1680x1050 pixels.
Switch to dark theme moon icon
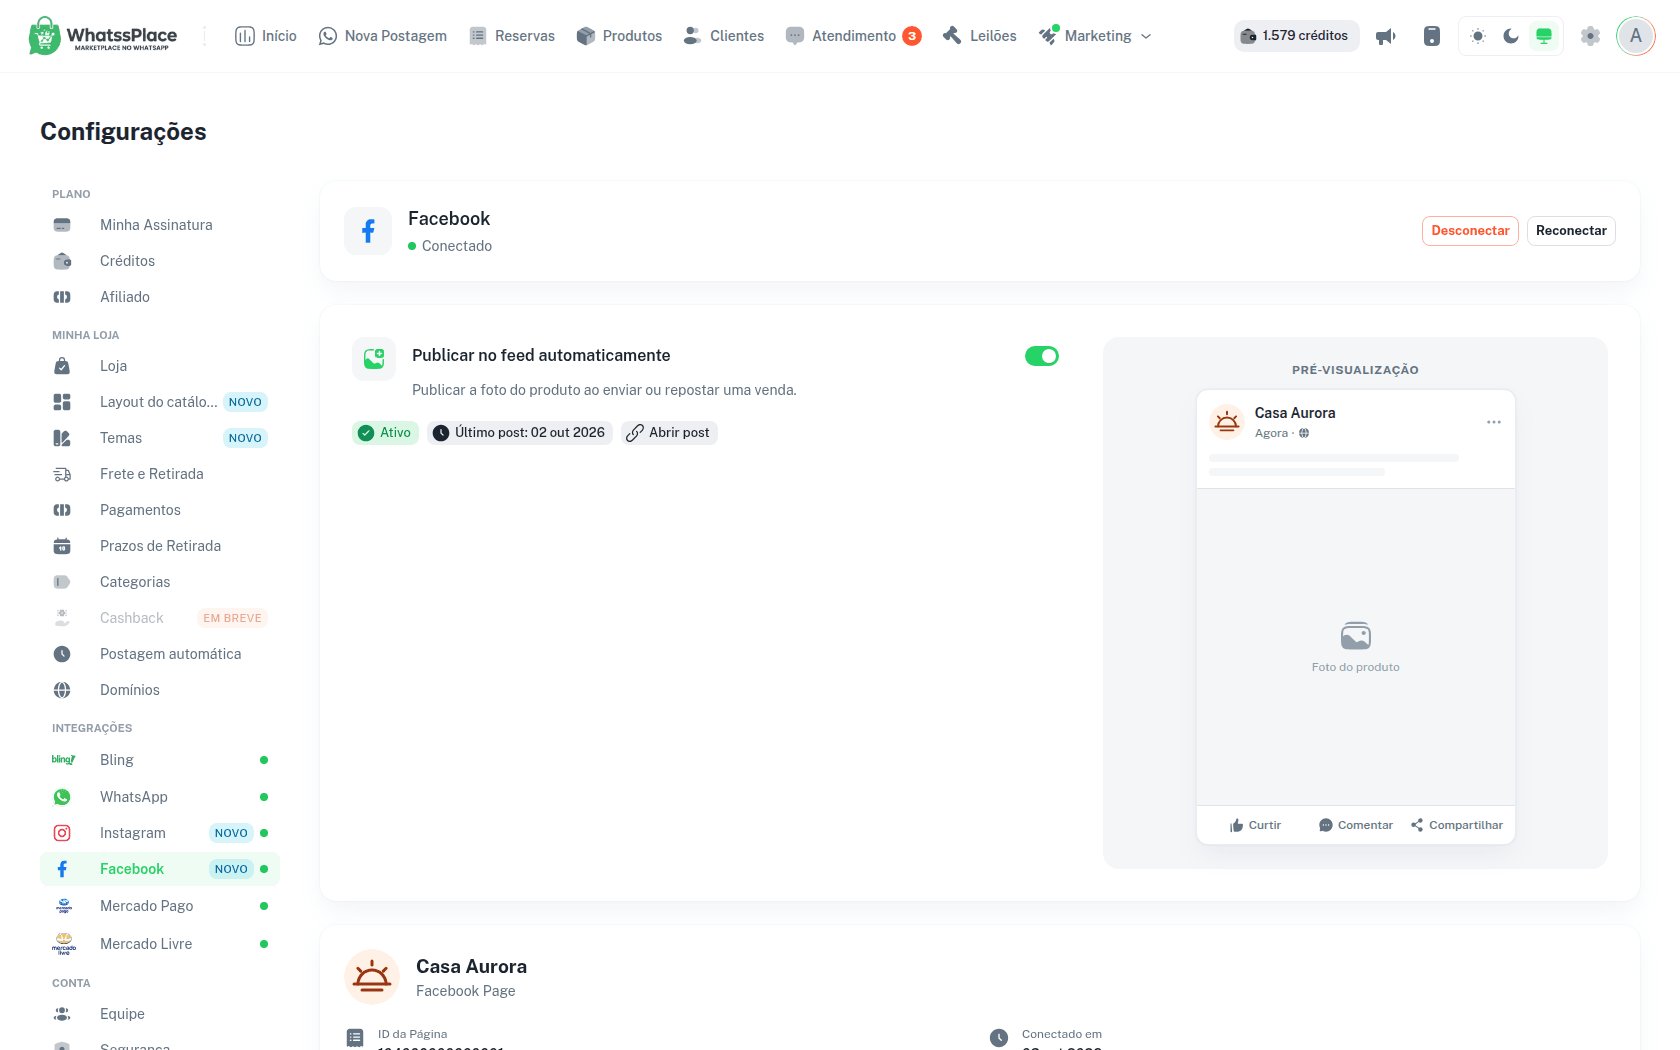pyautogui.click(x=1511, y=36)
